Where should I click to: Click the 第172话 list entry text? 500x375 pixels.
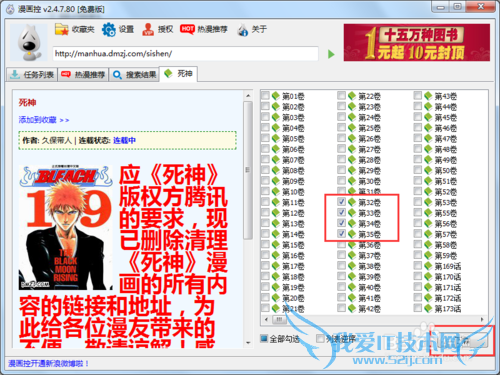(x=448, y=298)
